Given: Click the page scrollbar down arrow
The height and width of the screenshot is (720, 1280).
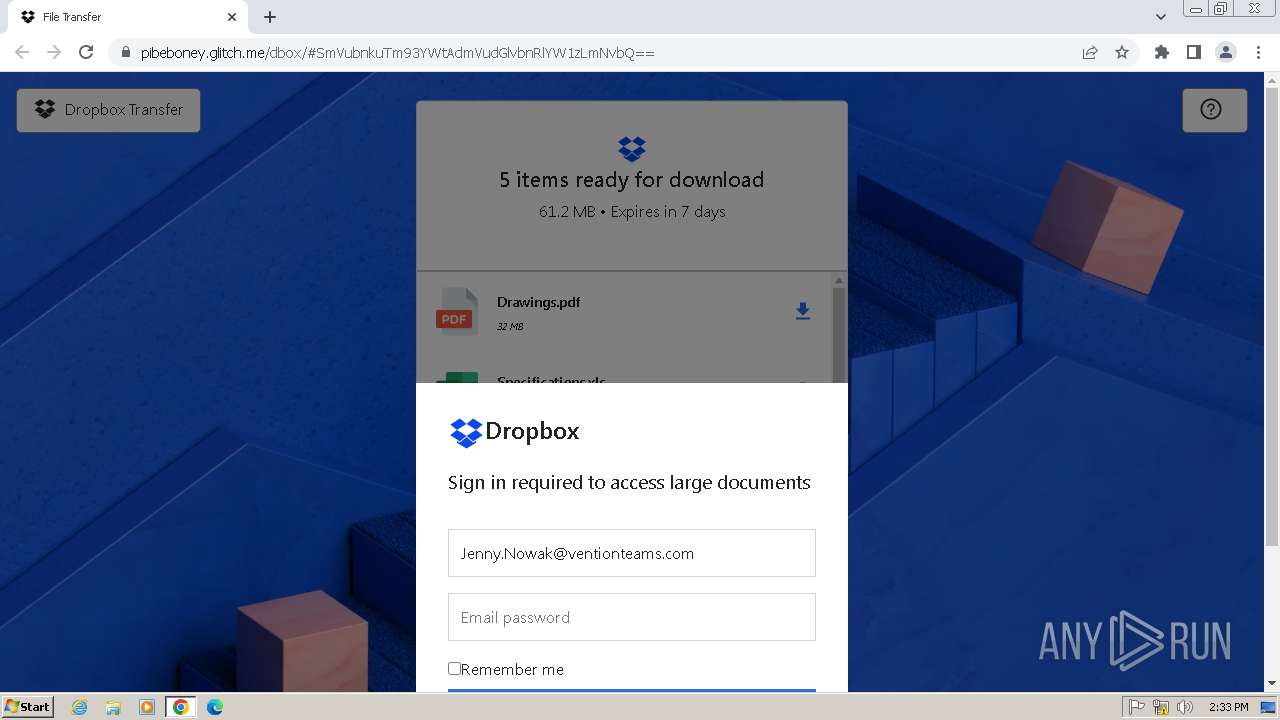Looking at the screenshot, I should click(1272, 684).
